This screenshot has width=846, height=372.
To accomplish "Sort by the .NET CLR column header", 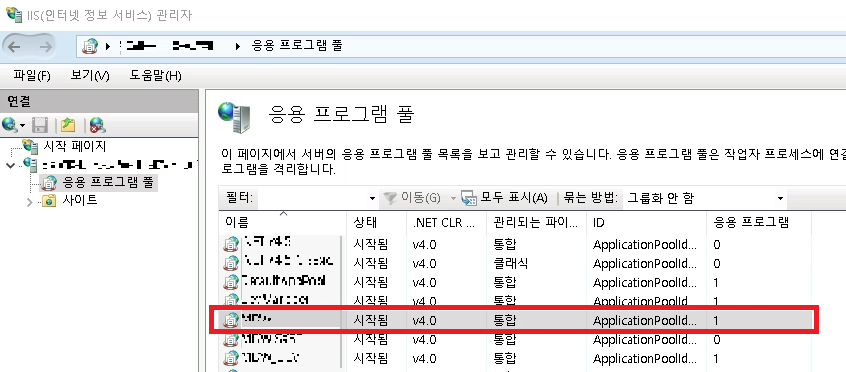I will [446, 222].
